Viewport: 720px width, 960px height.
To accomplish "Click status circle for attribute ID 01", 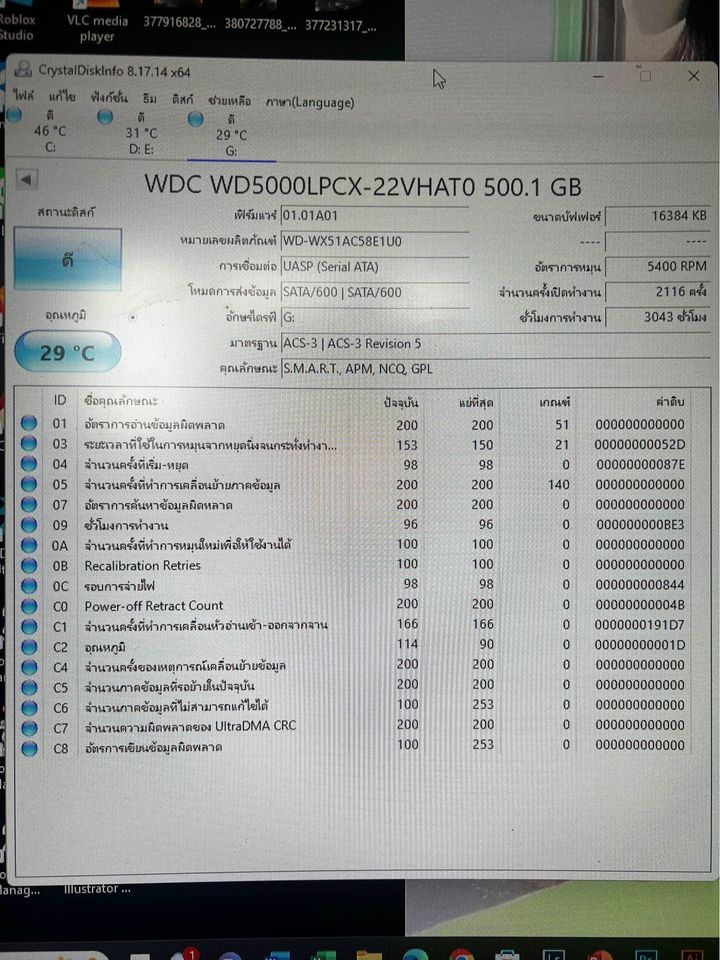I will 29,424.
